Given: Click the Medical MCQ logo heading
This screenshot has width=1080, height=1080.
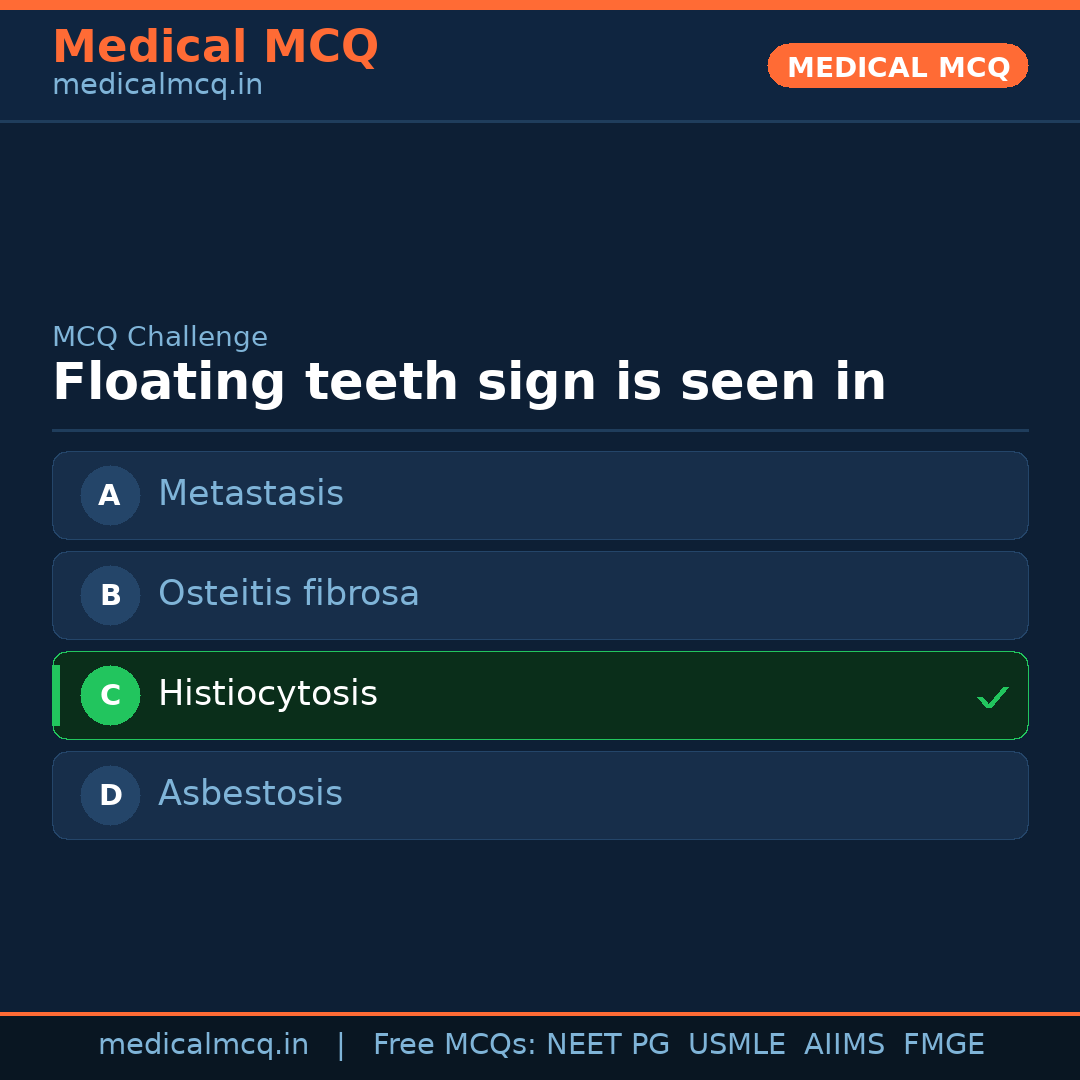Looking at the screenshot, I should (x=215, y=46).
